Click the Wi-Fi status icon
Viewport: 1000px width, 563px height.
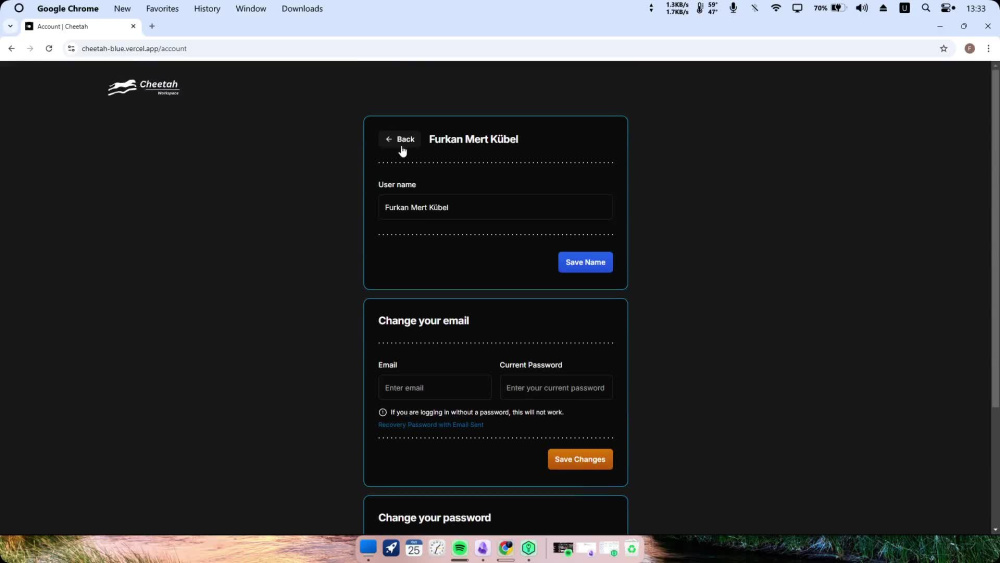(x=776, y=8)
